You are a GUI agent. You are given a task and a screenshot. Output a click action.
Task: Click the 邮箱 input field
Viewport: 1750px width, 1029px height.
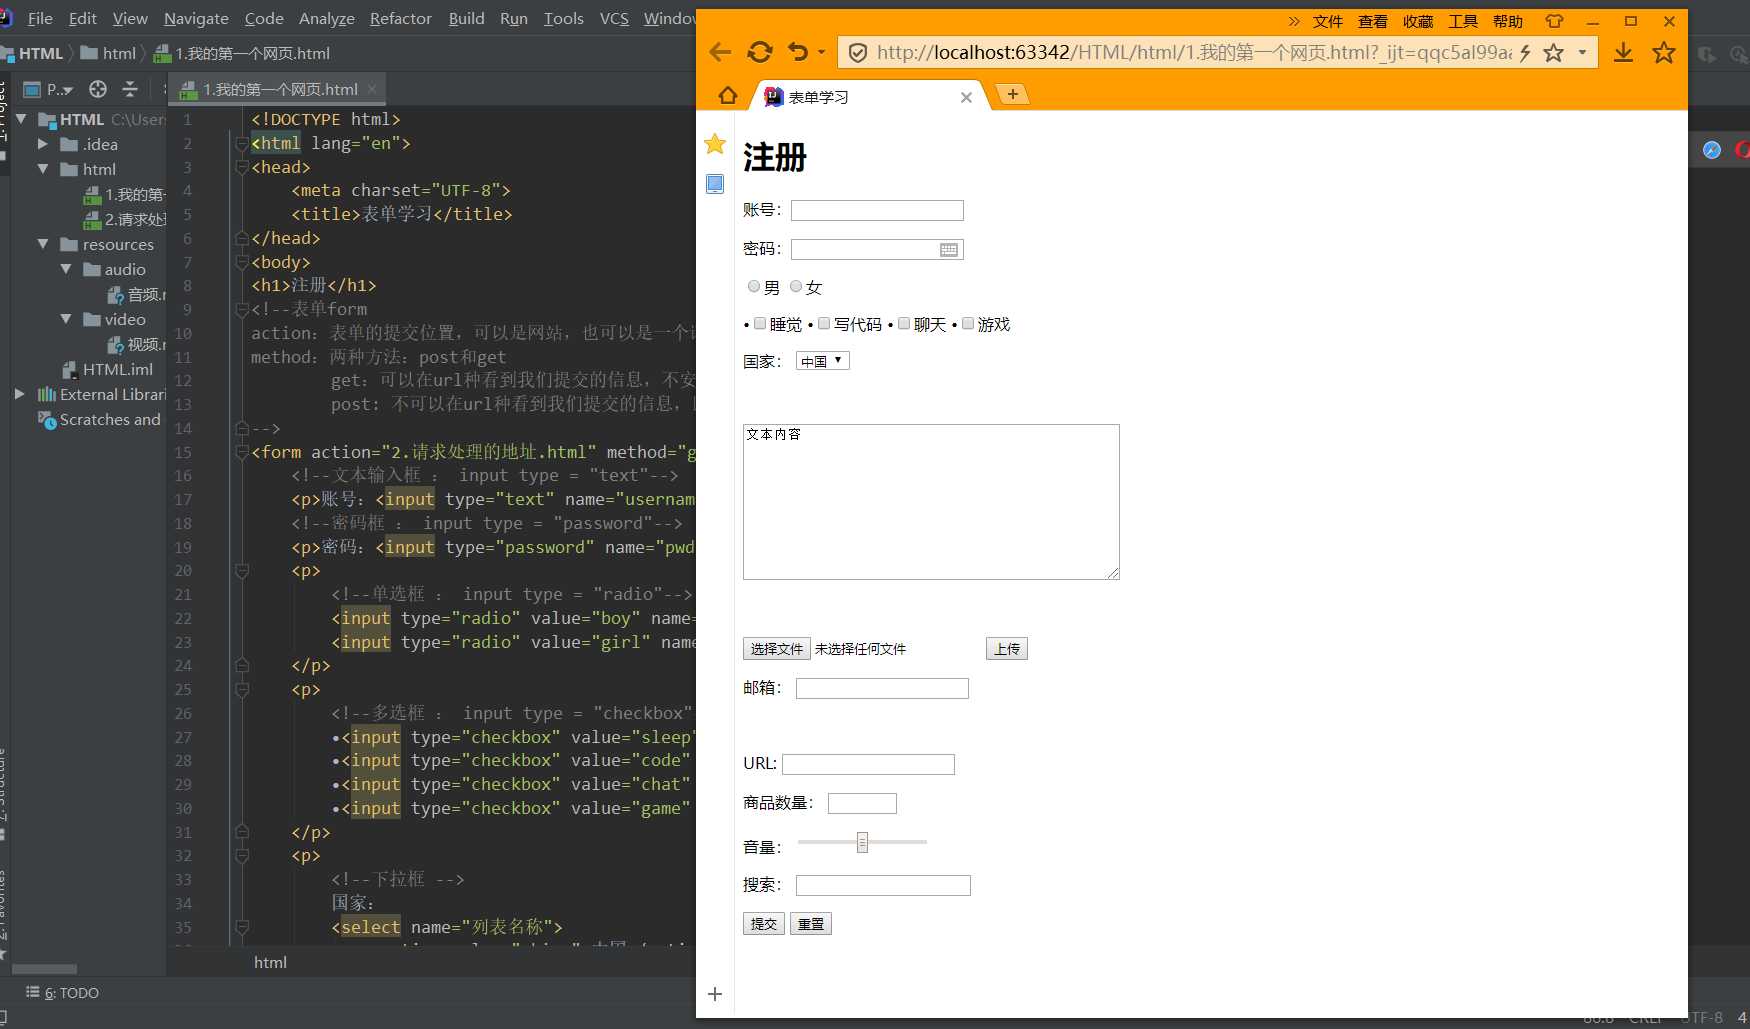coord(882,688)
